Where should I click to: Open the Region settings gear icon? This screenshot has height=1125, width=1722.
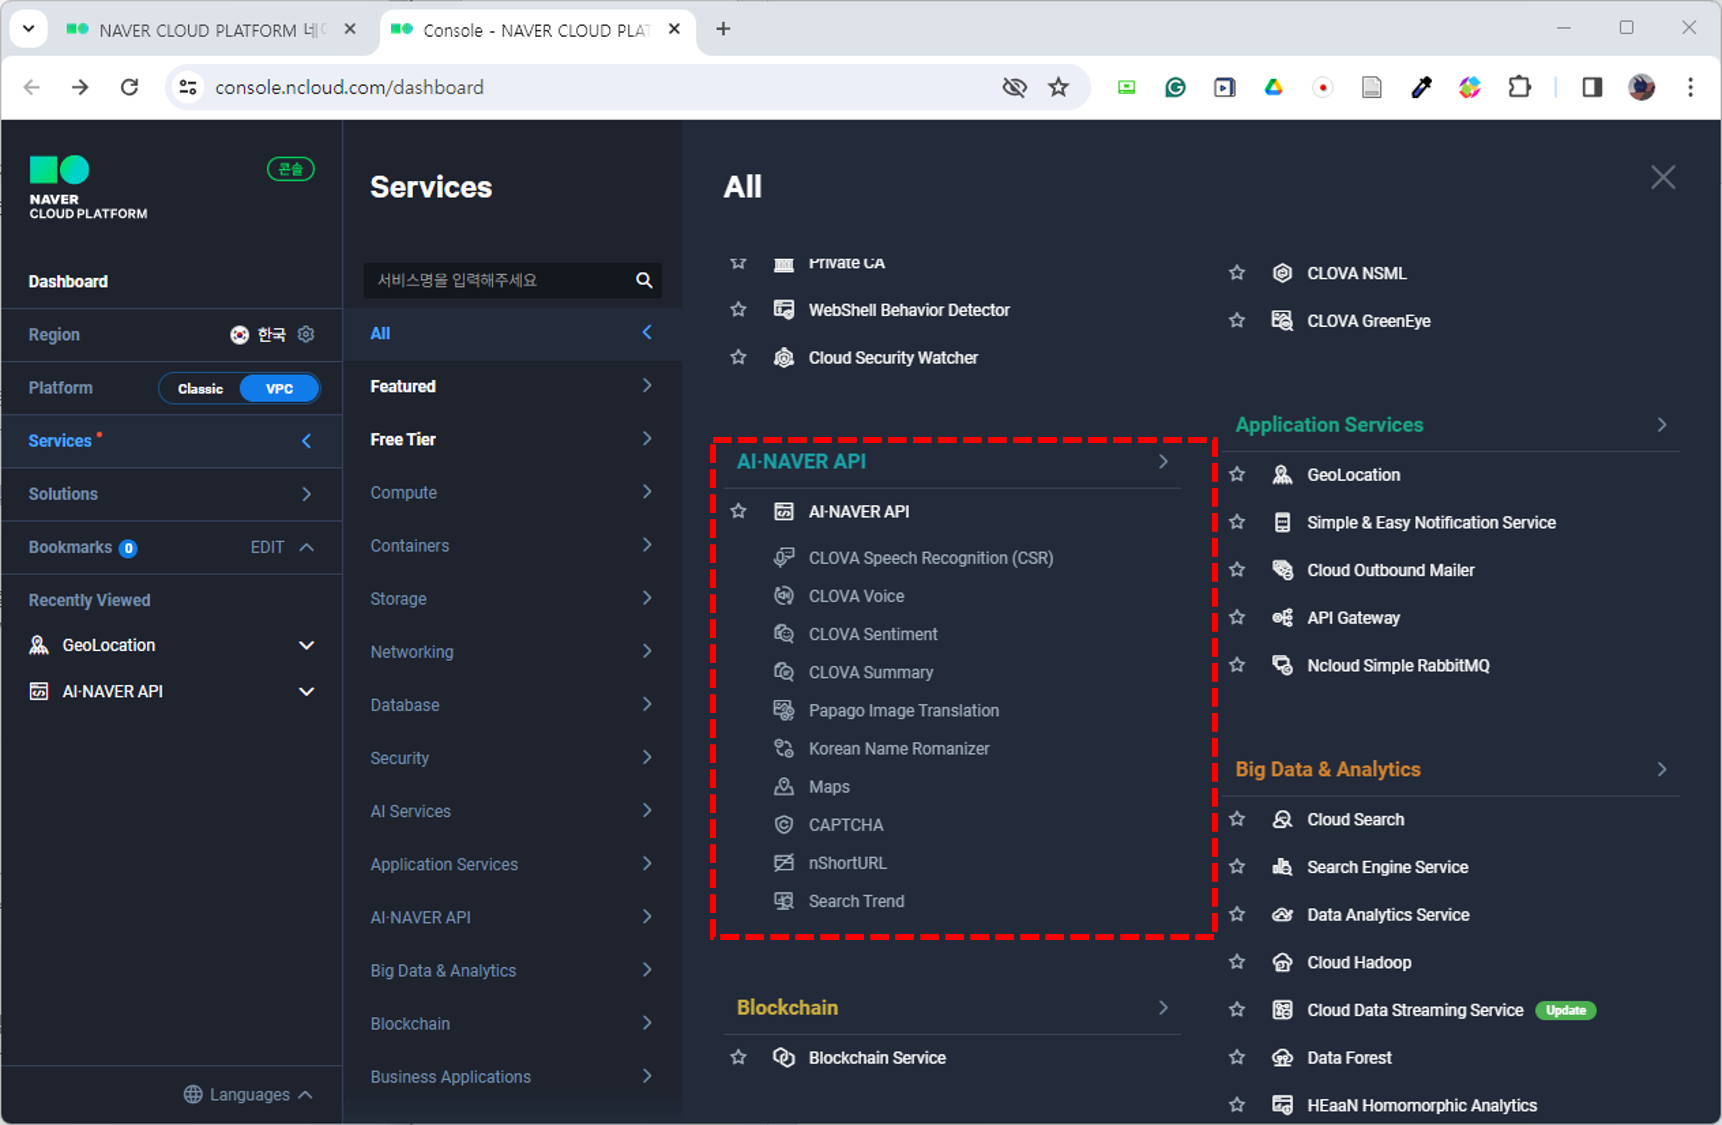[306, 334]
